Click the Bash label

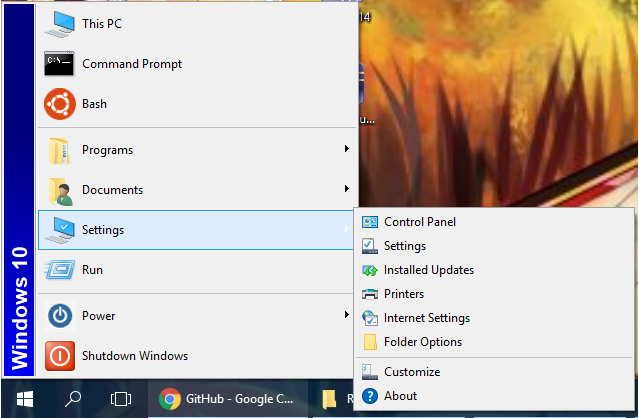tap(95, 104)
